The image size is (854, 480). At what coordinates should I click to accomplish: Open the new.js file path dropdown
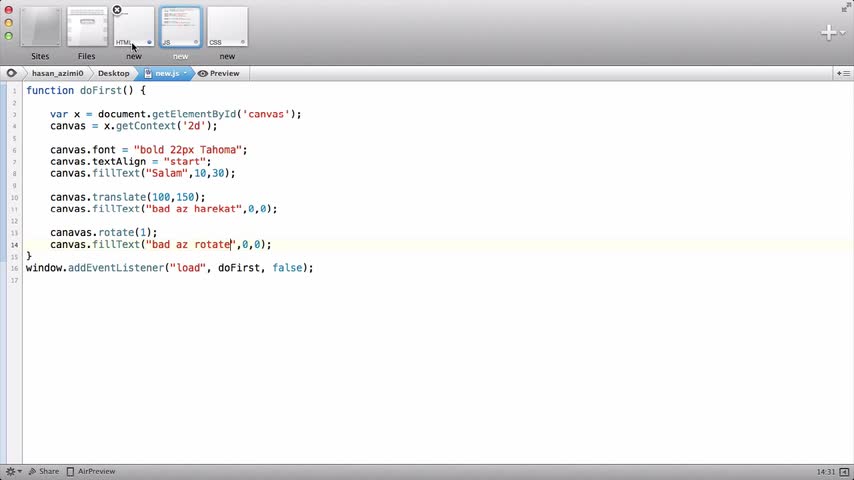point(166,73)
